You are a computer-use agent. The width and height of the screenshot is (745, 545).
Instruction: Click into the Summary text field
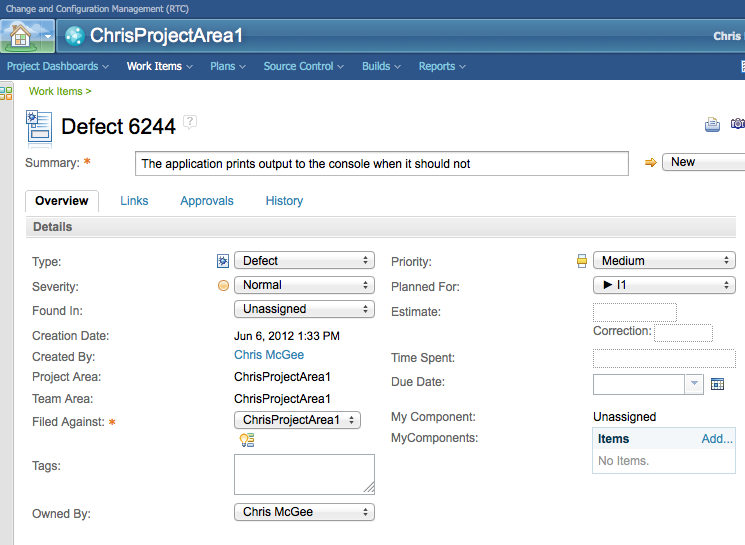(x=381, y=163)
